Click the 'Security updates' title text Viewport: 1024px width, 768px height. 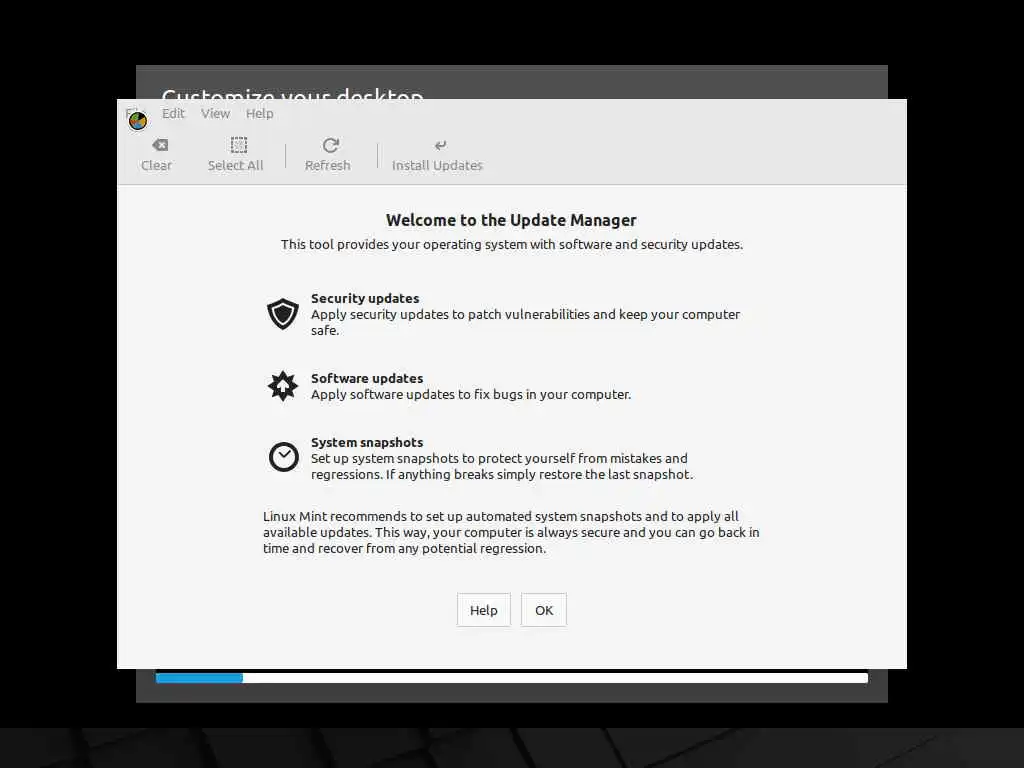[365, 298]
